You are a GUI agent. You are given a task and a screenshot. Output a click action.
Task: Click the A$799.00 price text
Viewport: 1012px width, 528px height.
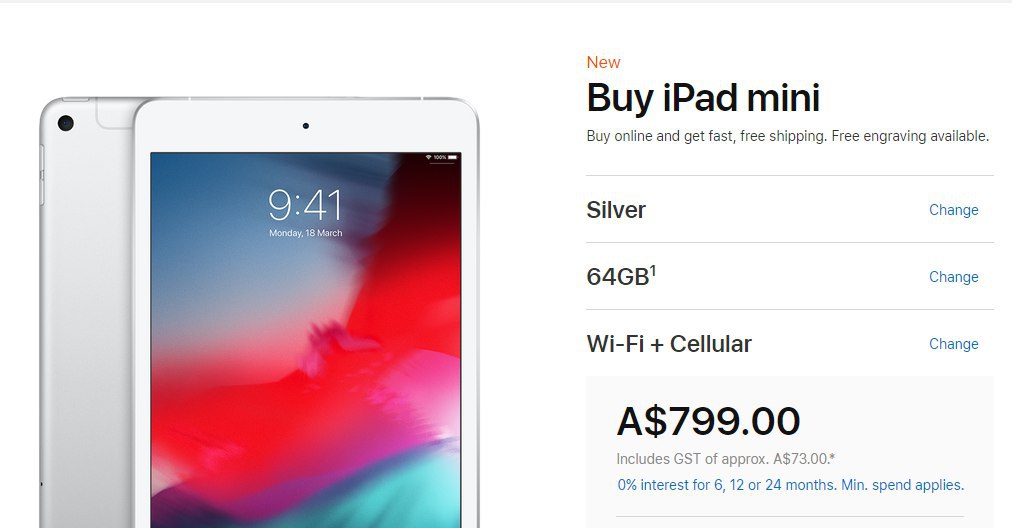(x=708, y=421)
